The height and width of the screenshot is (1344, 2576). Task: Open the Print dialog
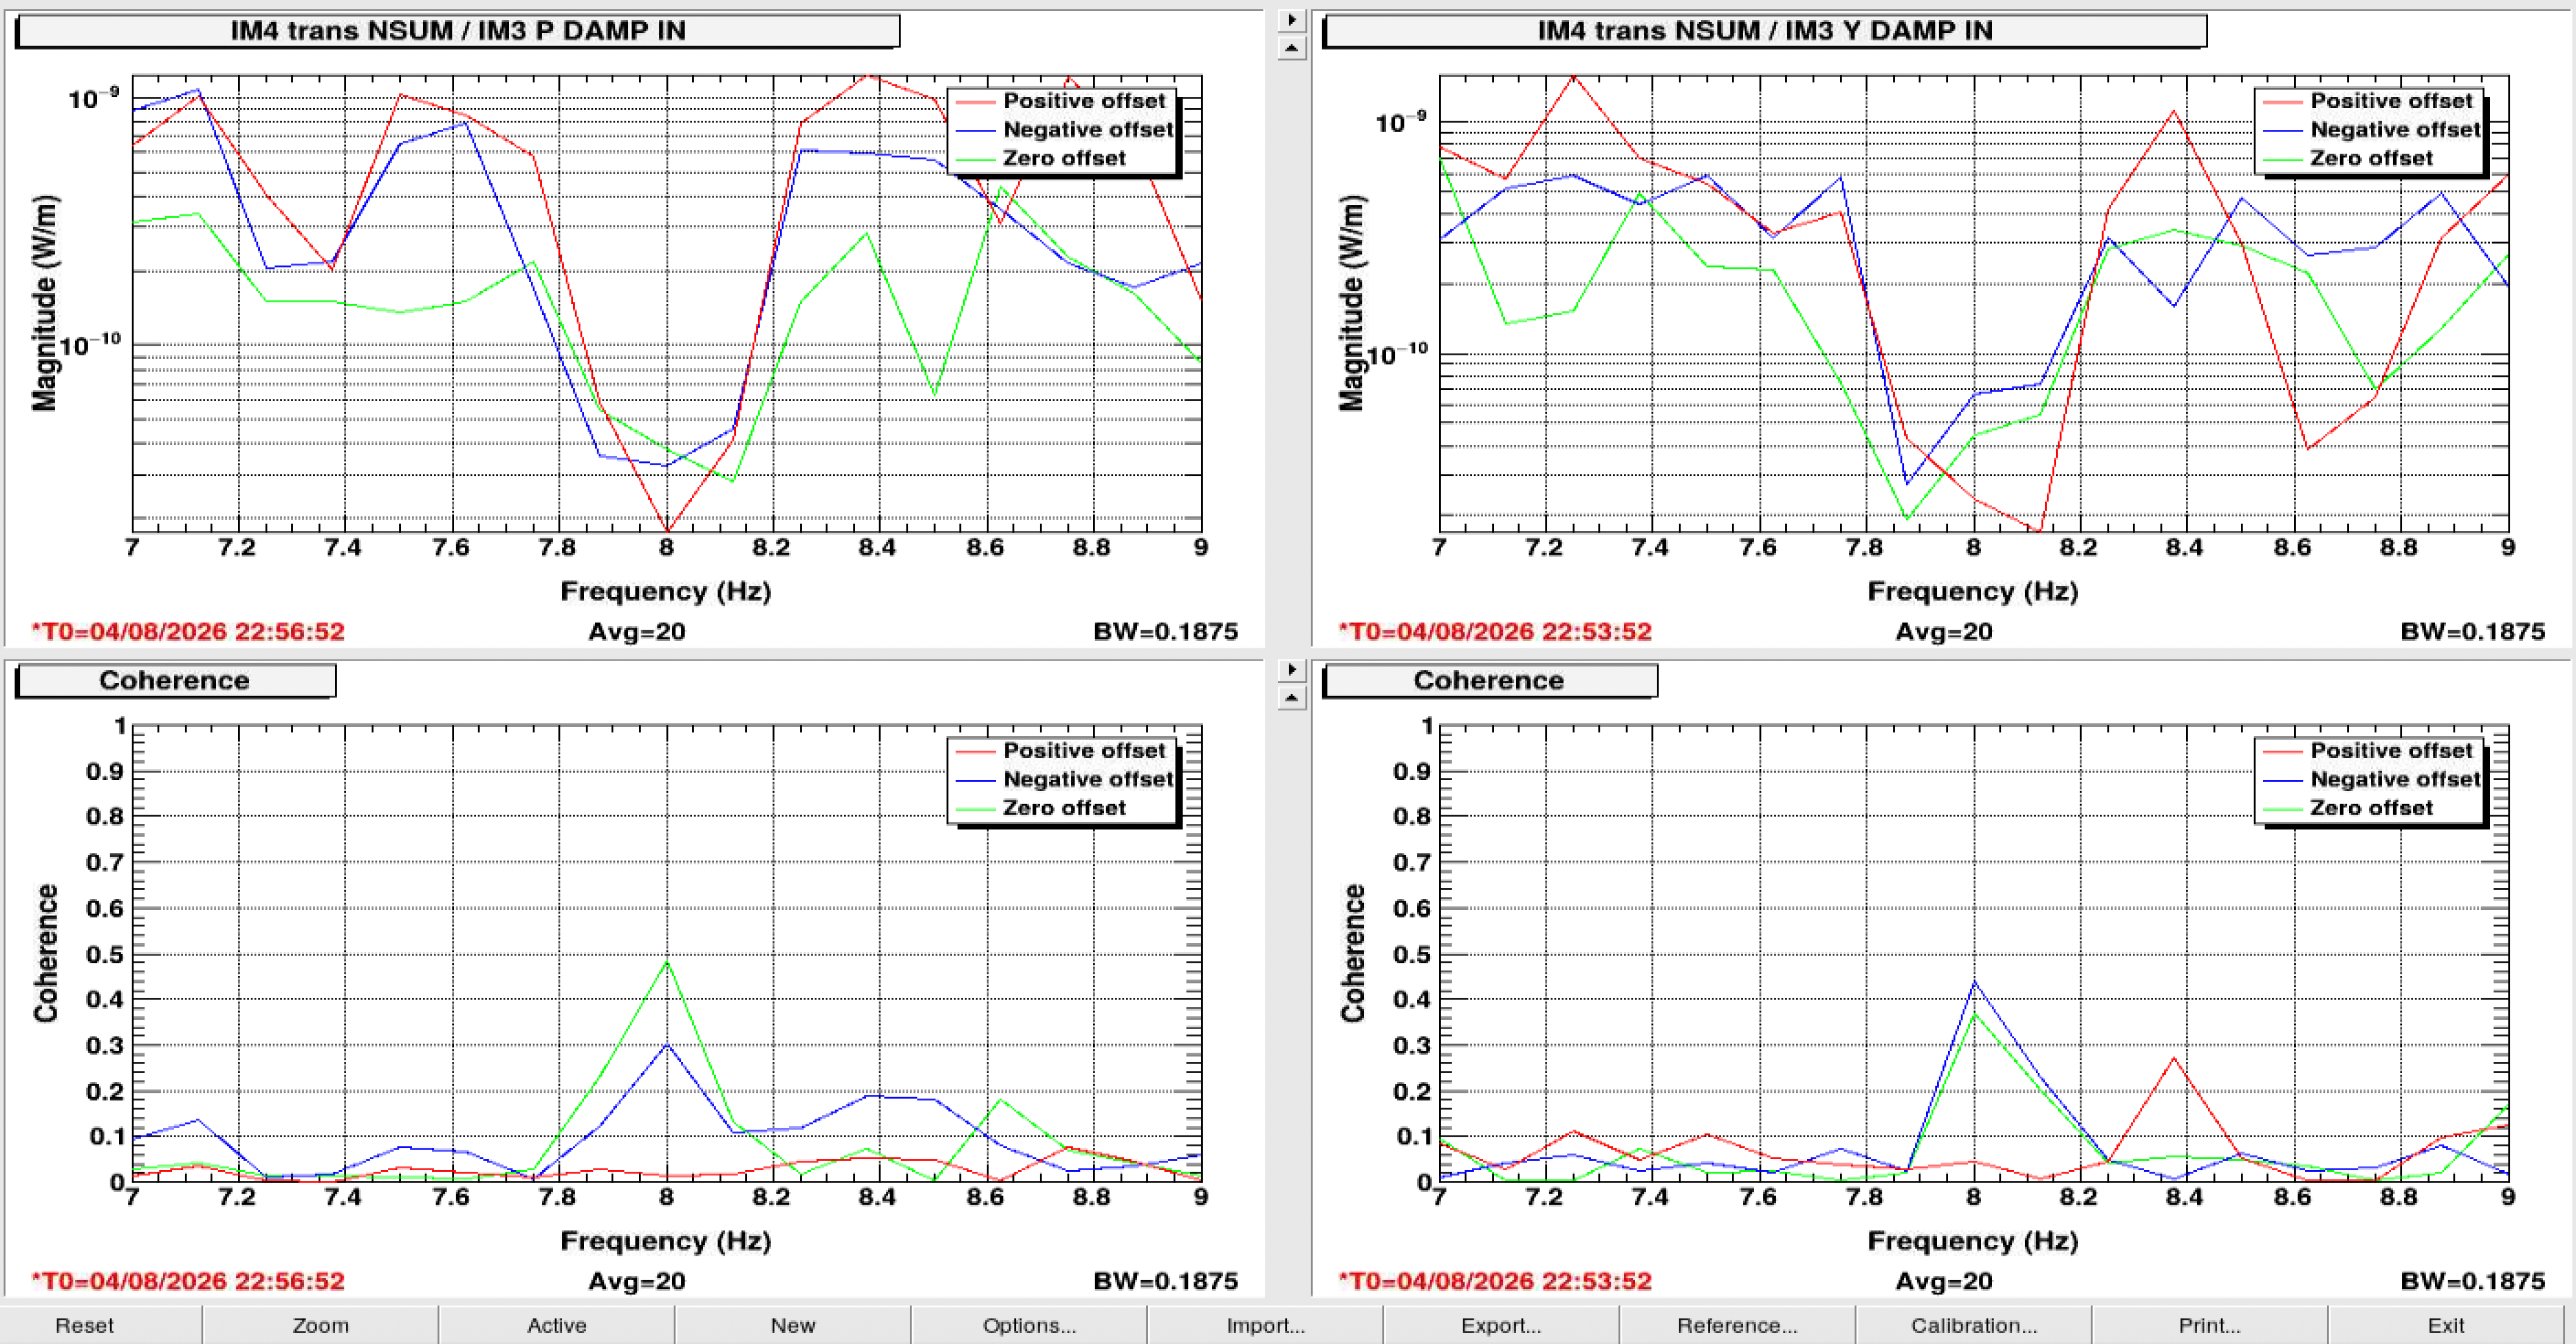2209,1325
